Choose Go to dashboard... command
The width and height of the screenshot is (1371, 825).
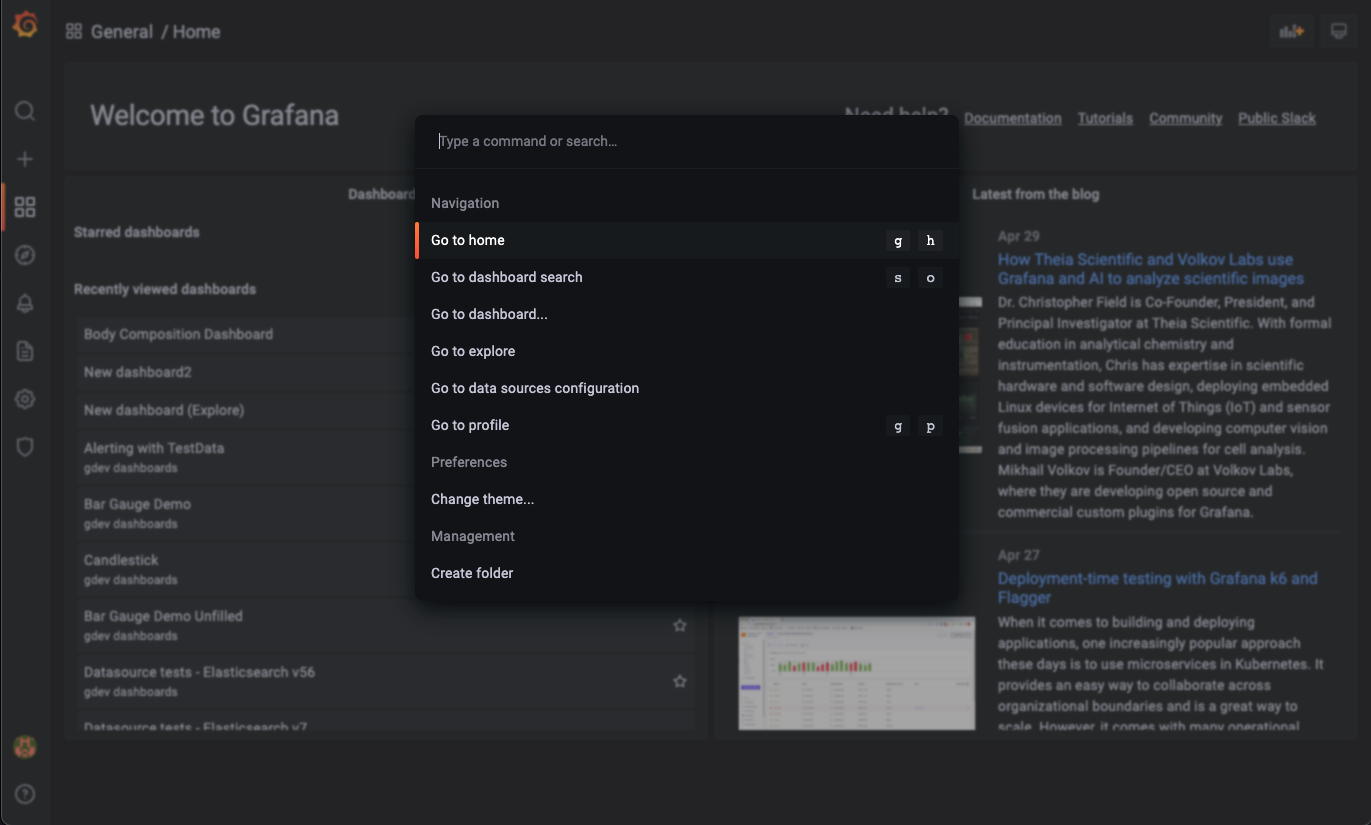(x=489, y=314)
